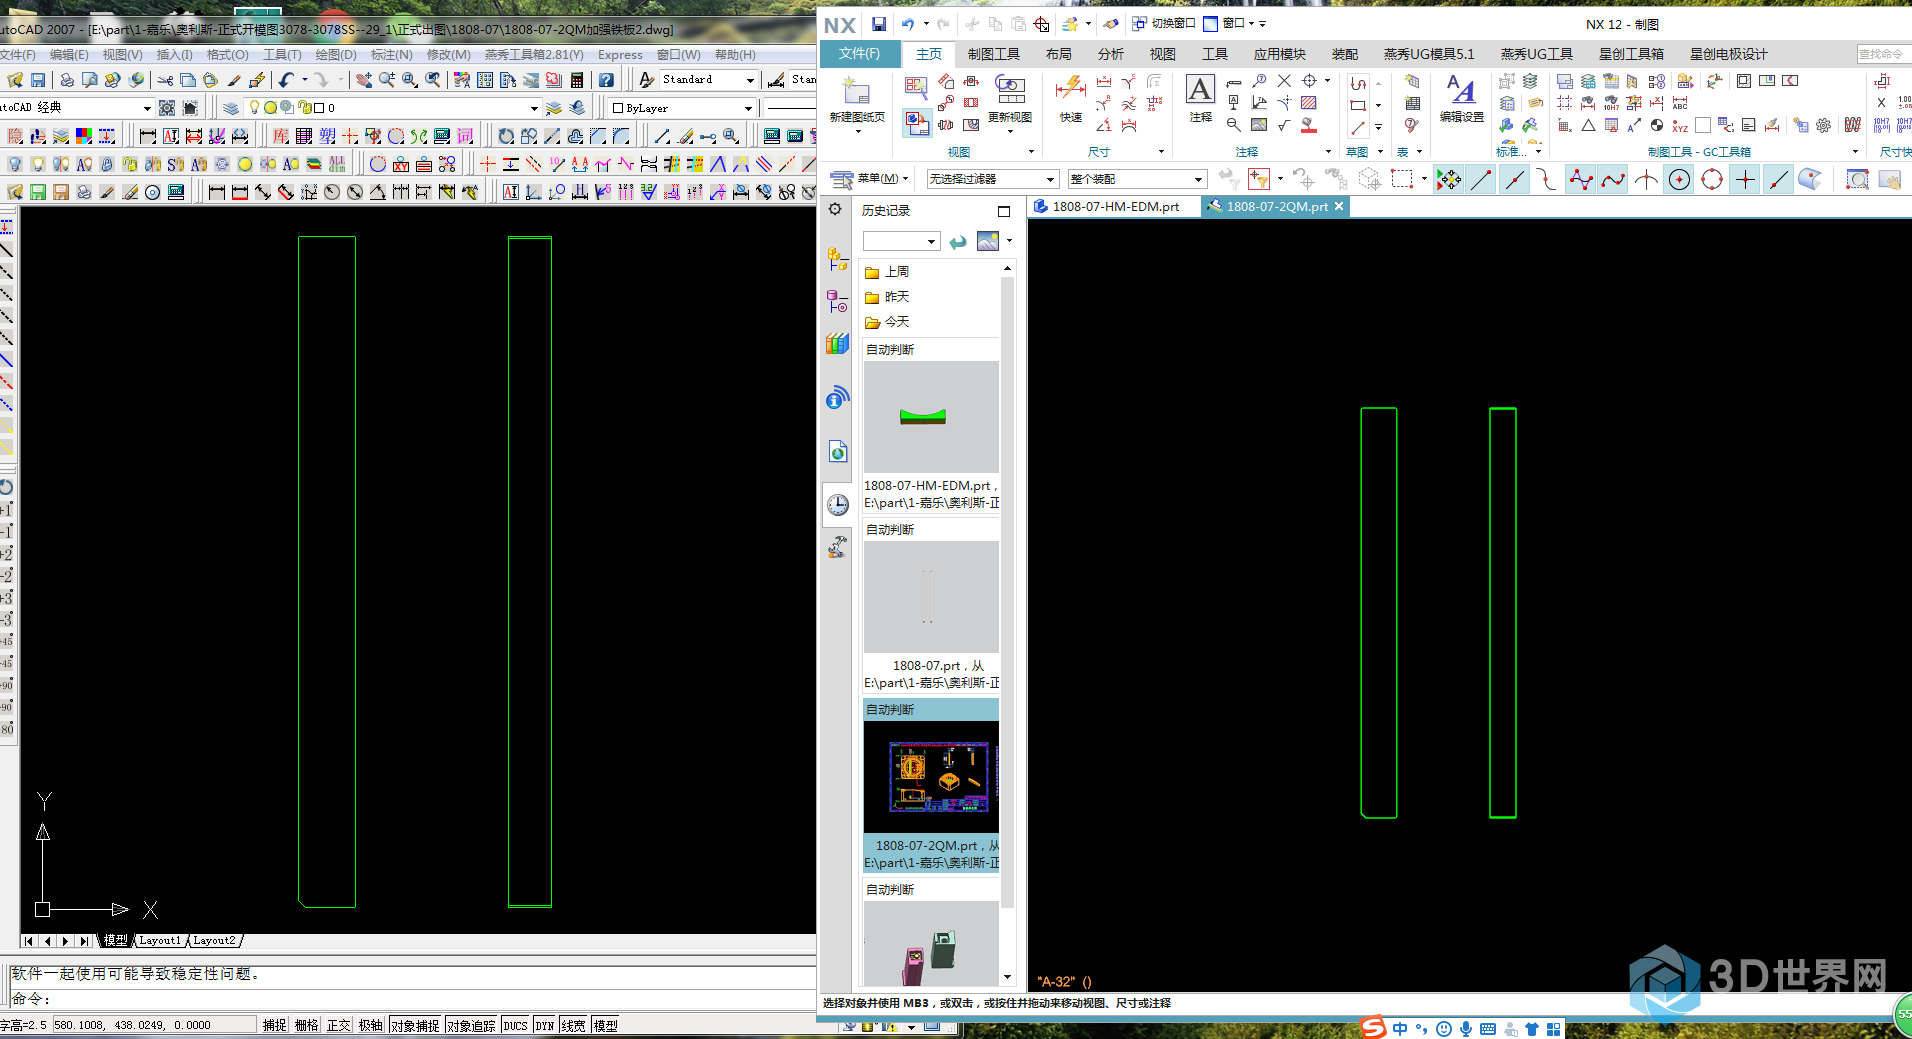Toggle 捕捉 snap mode in AutoCAD status bar

[274, 1025]
